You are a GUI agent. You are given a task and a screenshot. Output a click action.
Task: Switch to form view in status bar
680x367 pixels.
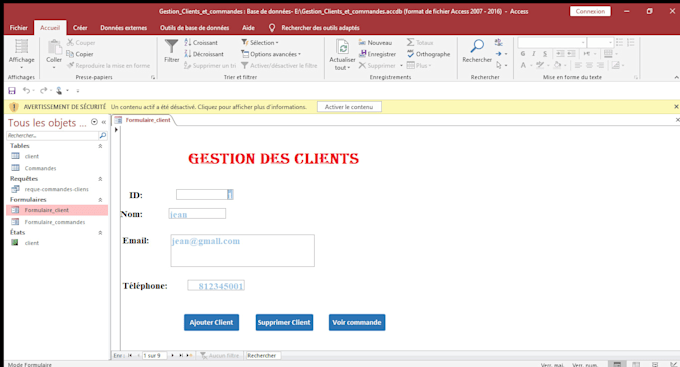click(617, 364)
